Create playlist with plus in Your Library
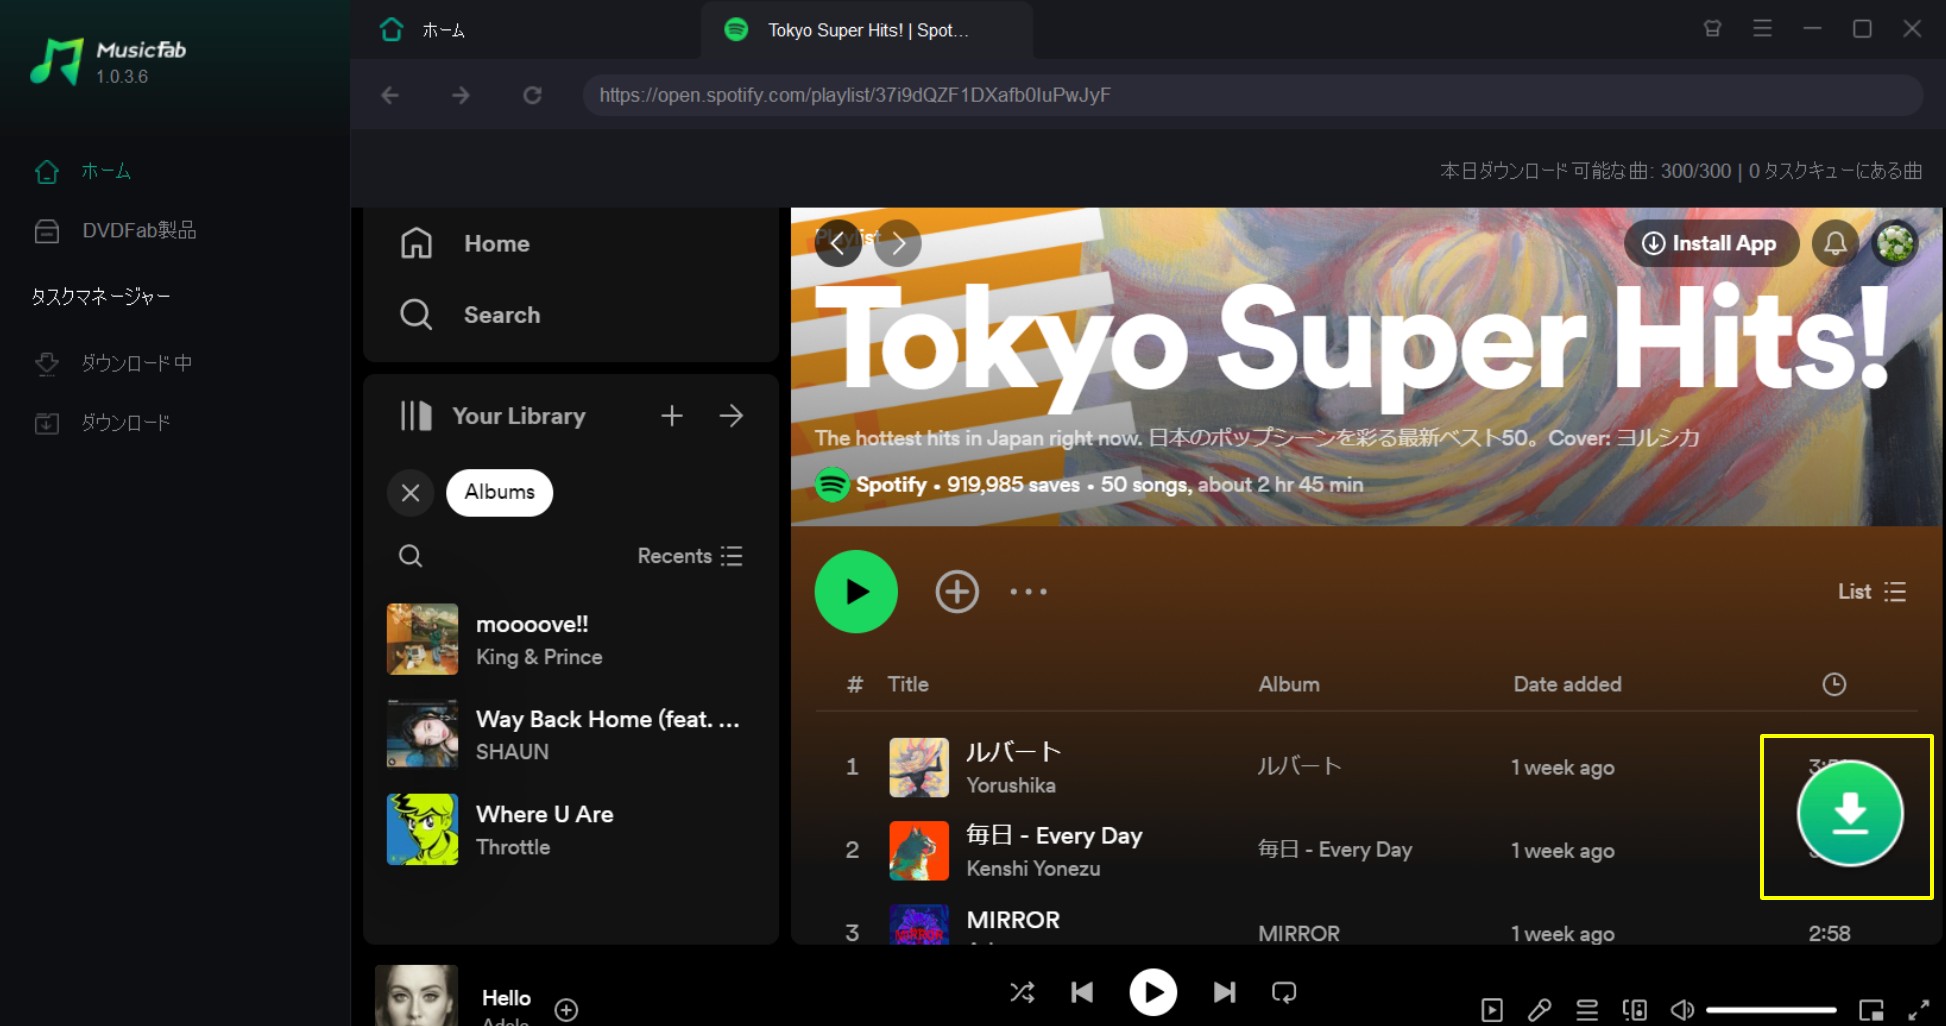 tap(672, 416)
